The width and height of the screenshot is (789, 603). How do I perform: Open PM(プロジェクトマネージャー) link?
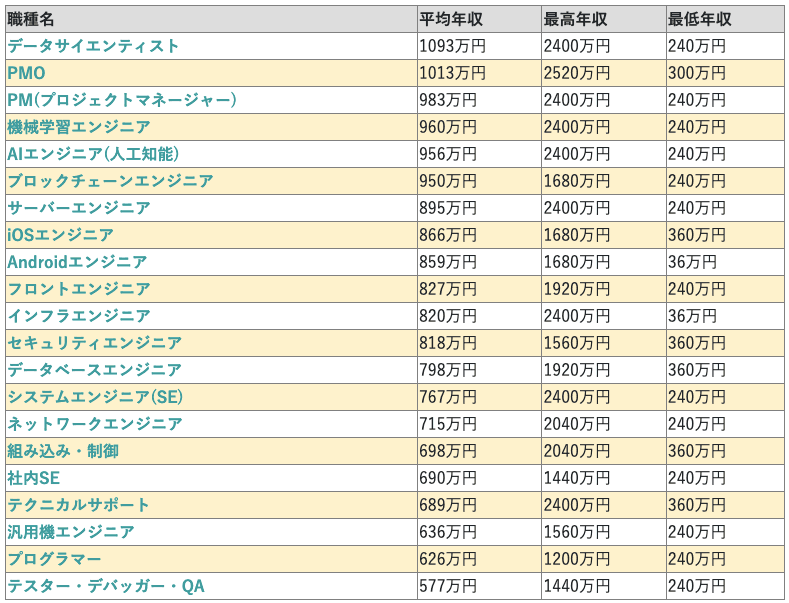[x=122, y=100]
